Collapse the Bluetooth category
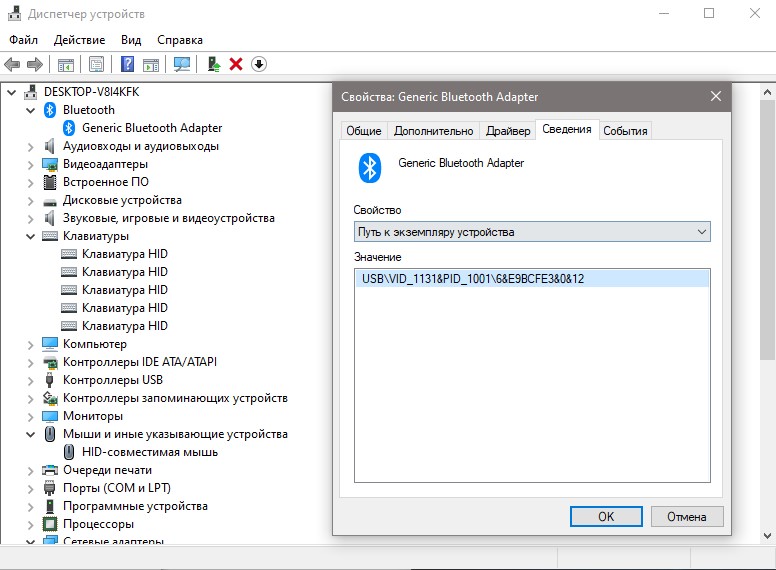The width and height of the screenshot is (776, 570). (x=31, y=110)
